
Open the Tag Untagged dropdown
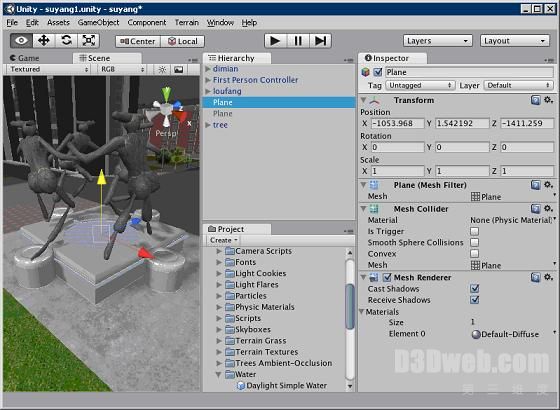tap(420, 86)
